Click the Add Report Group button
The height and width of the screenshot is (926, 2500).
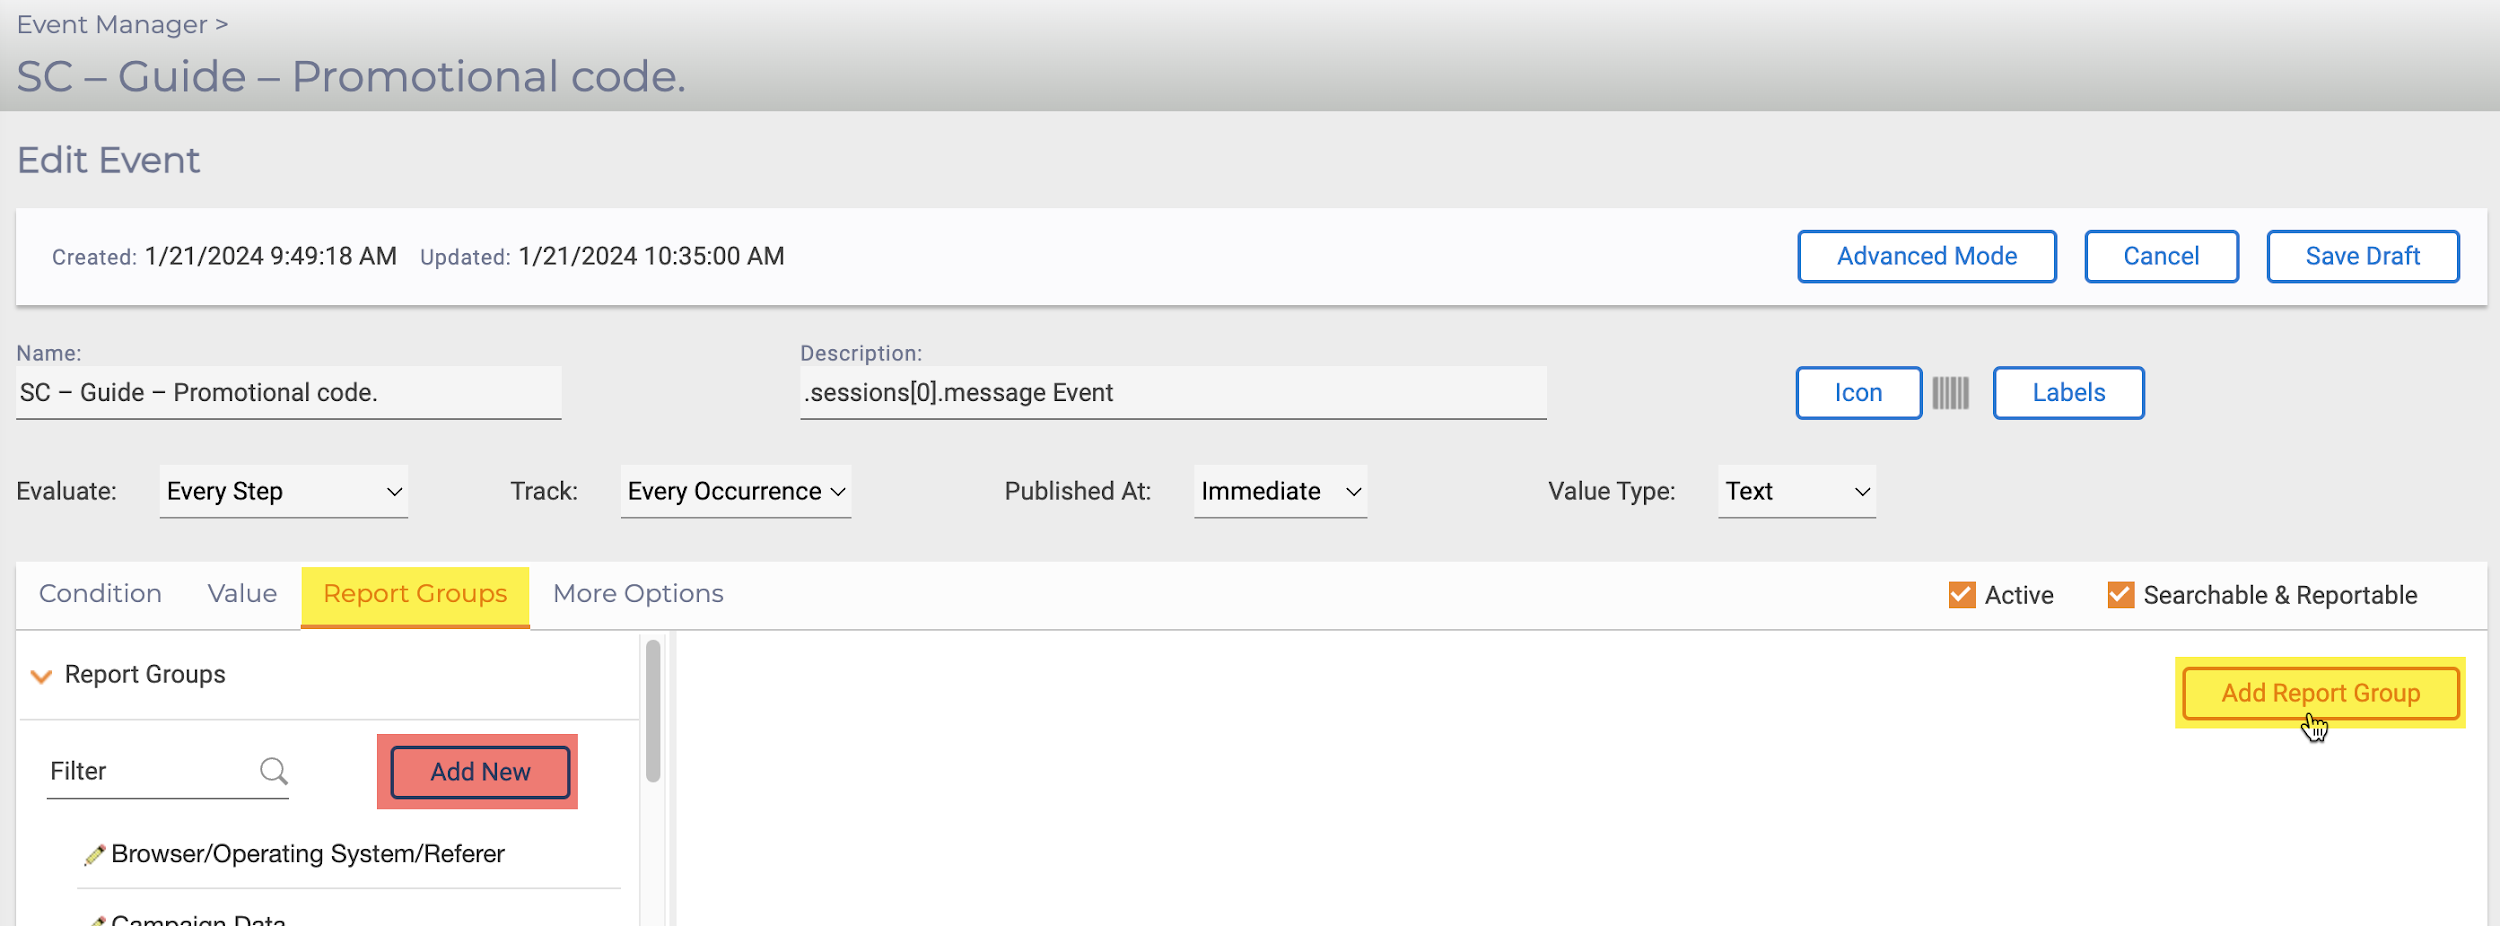click(x=2320, y=693)
